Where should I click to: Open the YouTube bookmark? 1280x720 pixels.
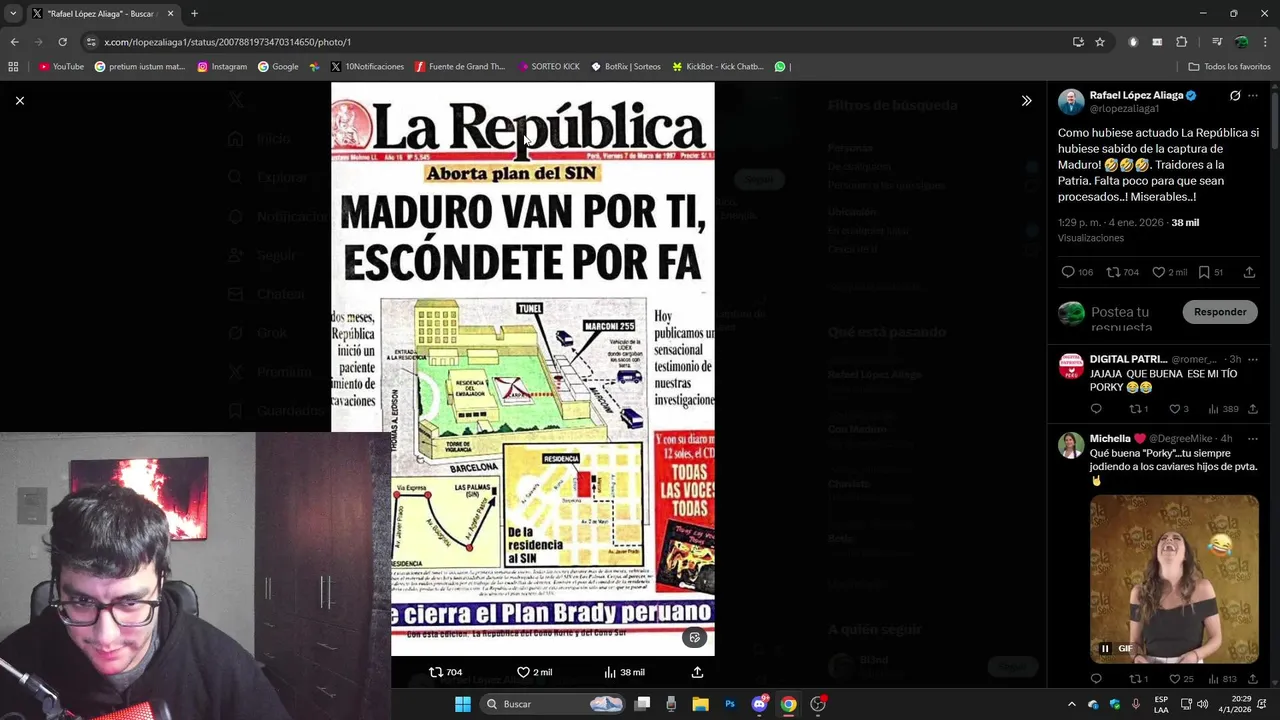(x=61, y=67)
